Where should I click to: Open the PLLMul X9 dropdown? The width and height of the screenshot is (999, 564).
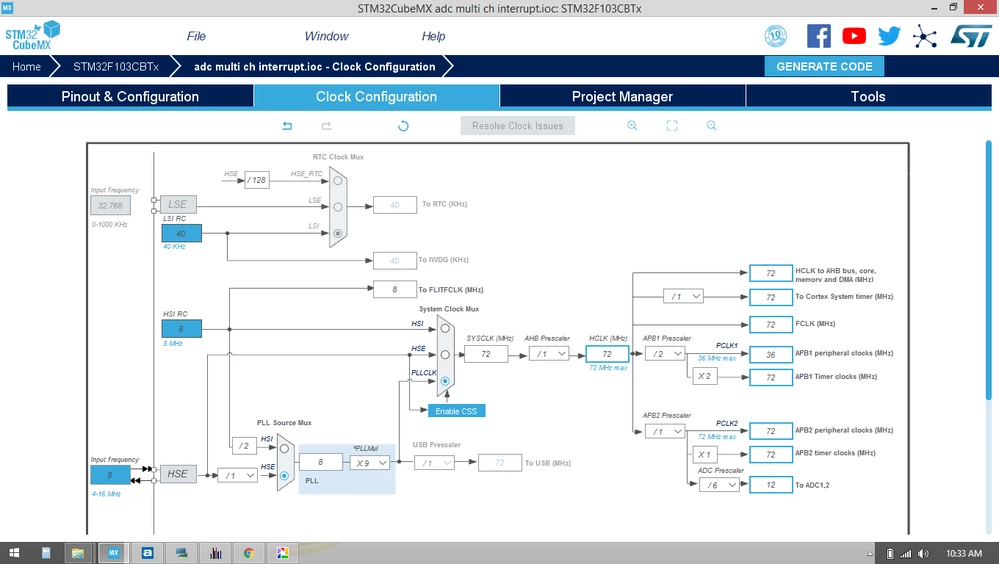point(370,463)
